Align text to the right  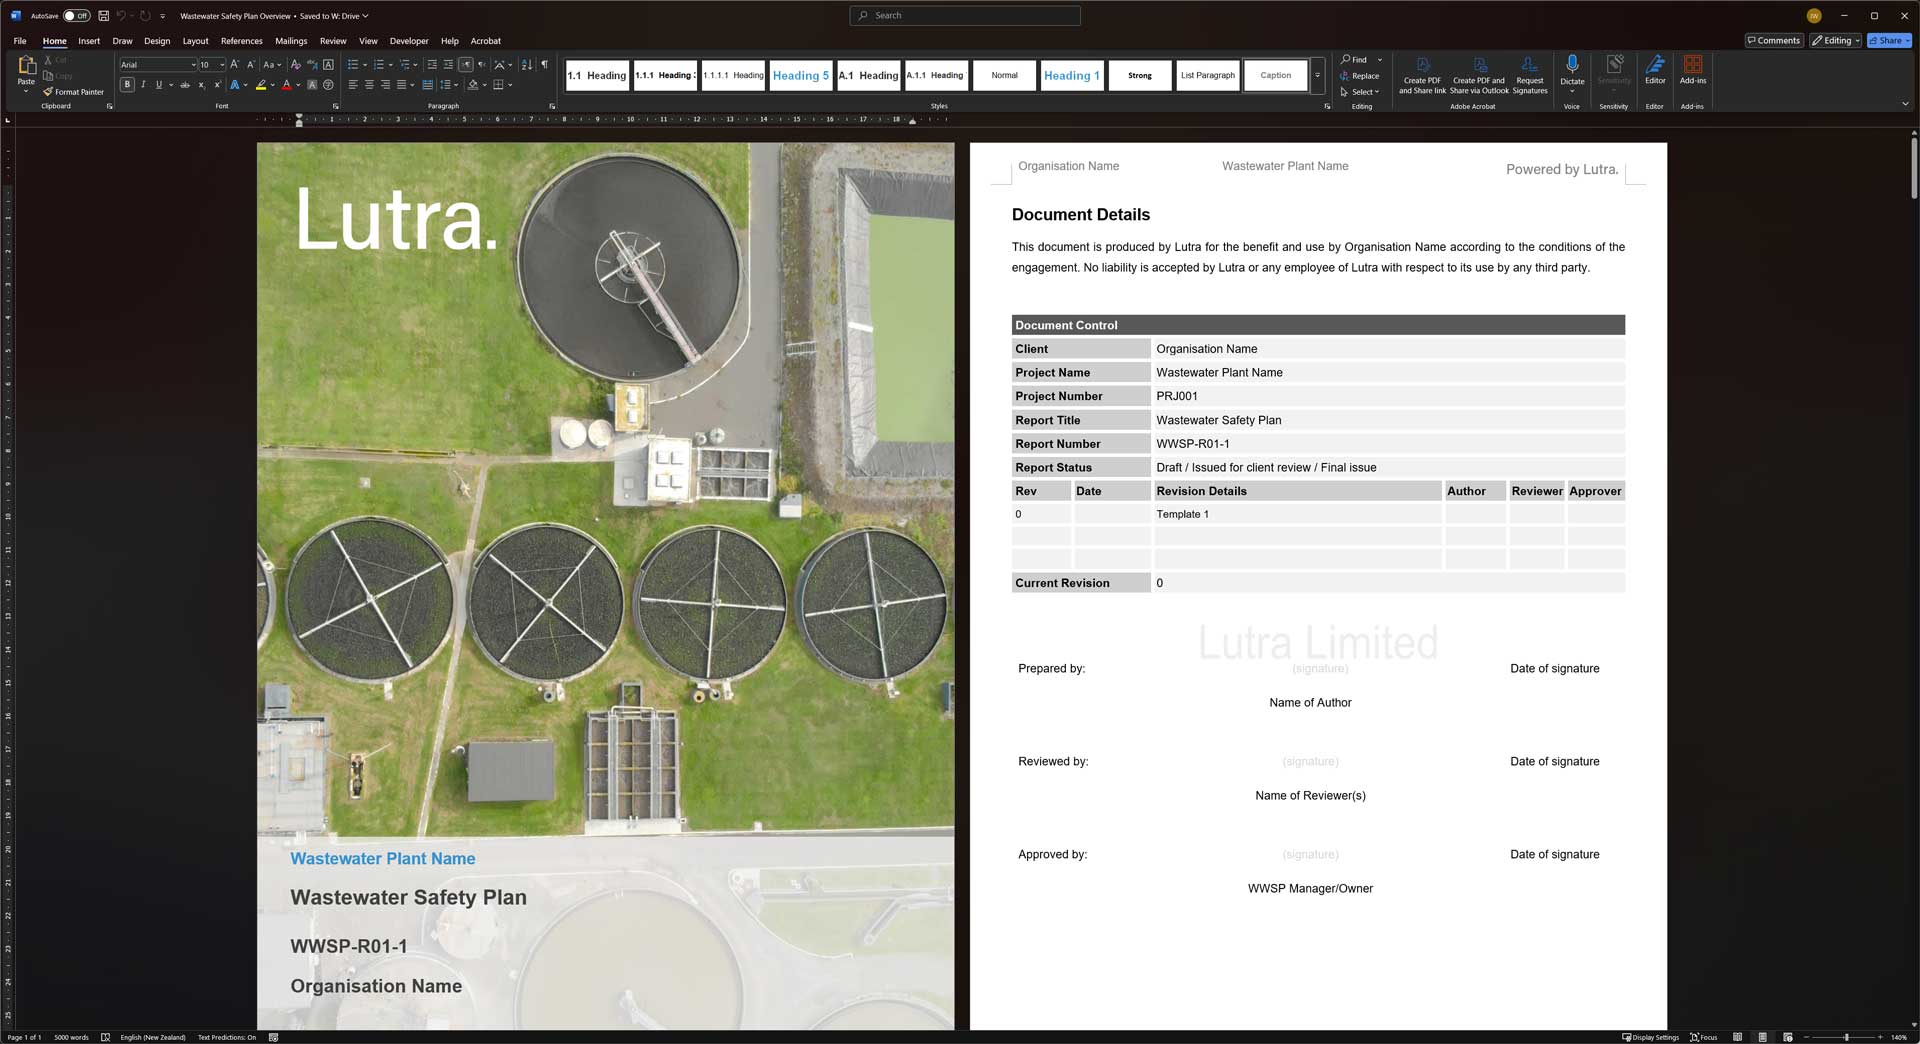pyautogui.click(x=385, y=85)
